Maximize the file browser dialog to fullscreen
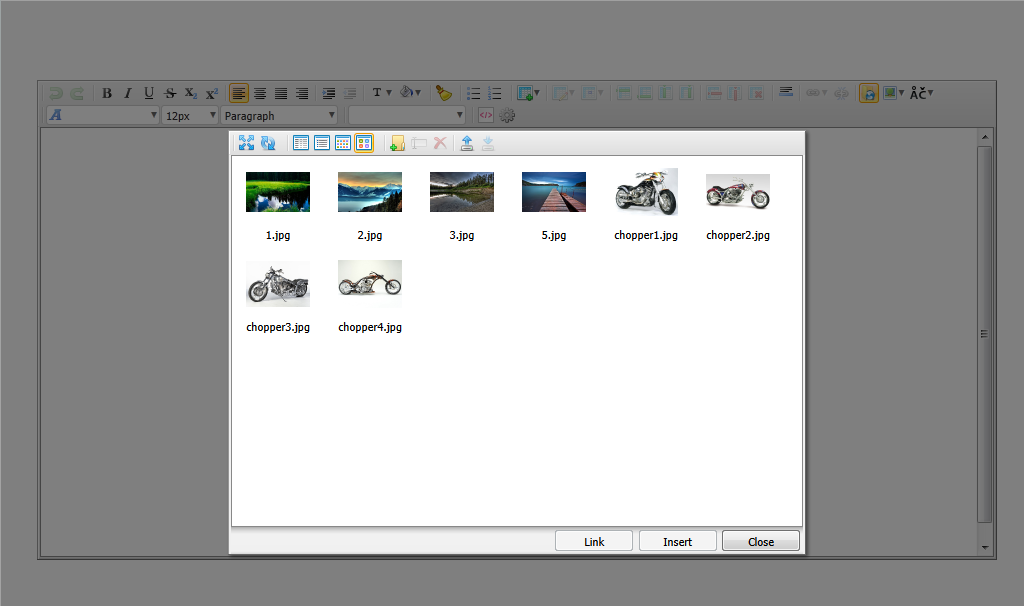The image size is (1024, 606). click(246, 143)
